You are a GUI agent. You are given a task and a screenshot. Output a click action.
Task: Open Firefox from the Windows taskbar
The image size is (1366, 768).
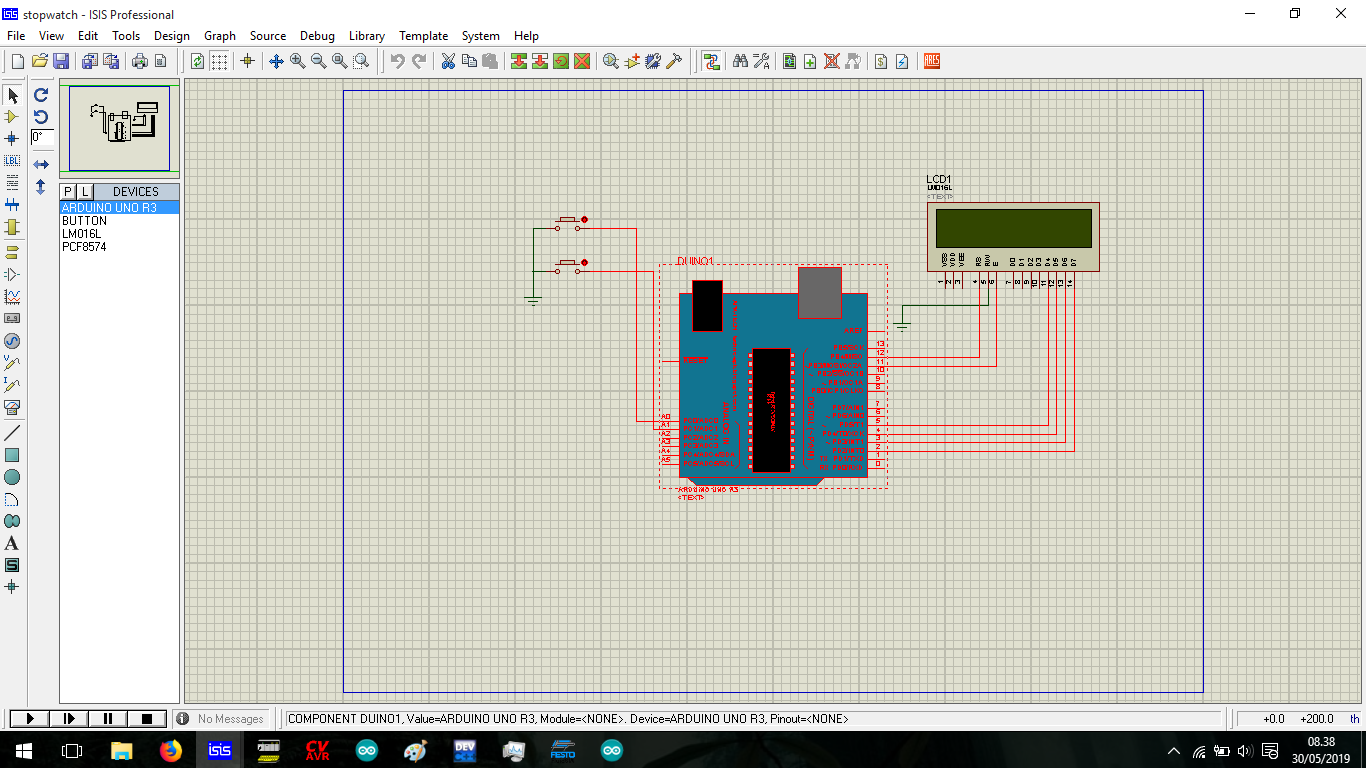pyautogui.click(x=171, y=750)
